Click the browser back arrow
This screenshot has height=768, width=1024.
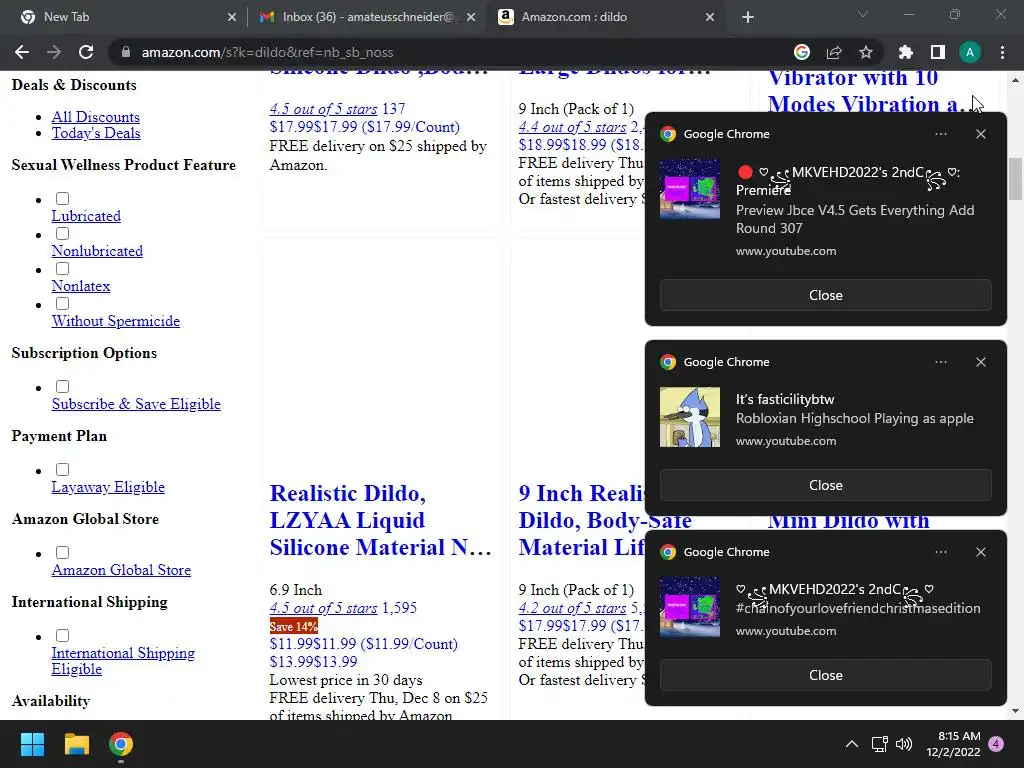[22, 52]
